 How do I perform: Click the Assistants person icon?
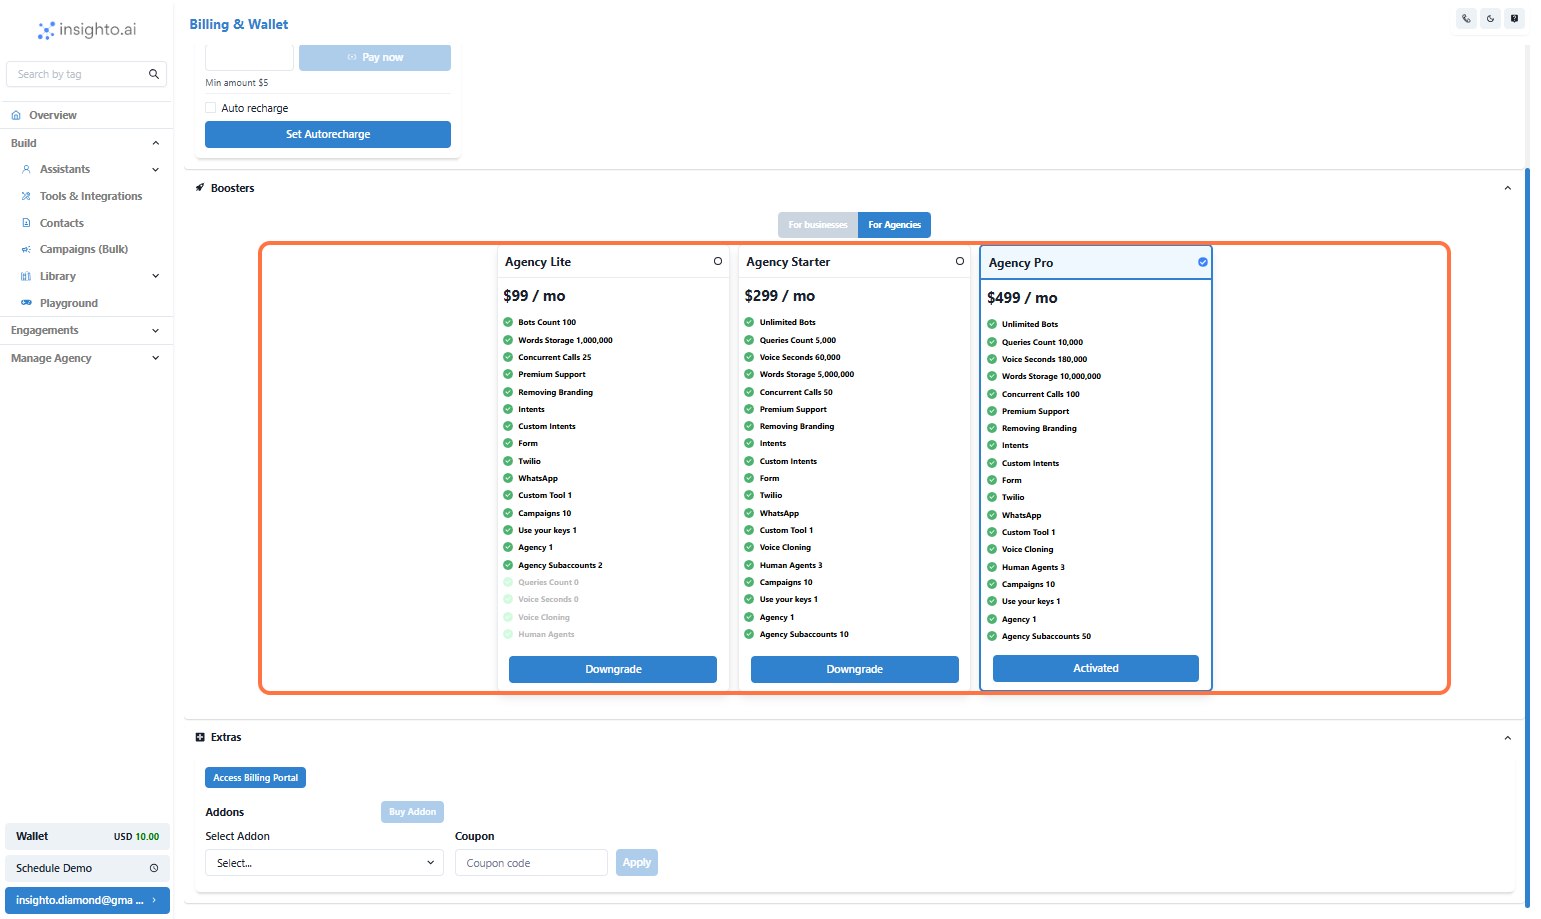(x=26, y=169)
